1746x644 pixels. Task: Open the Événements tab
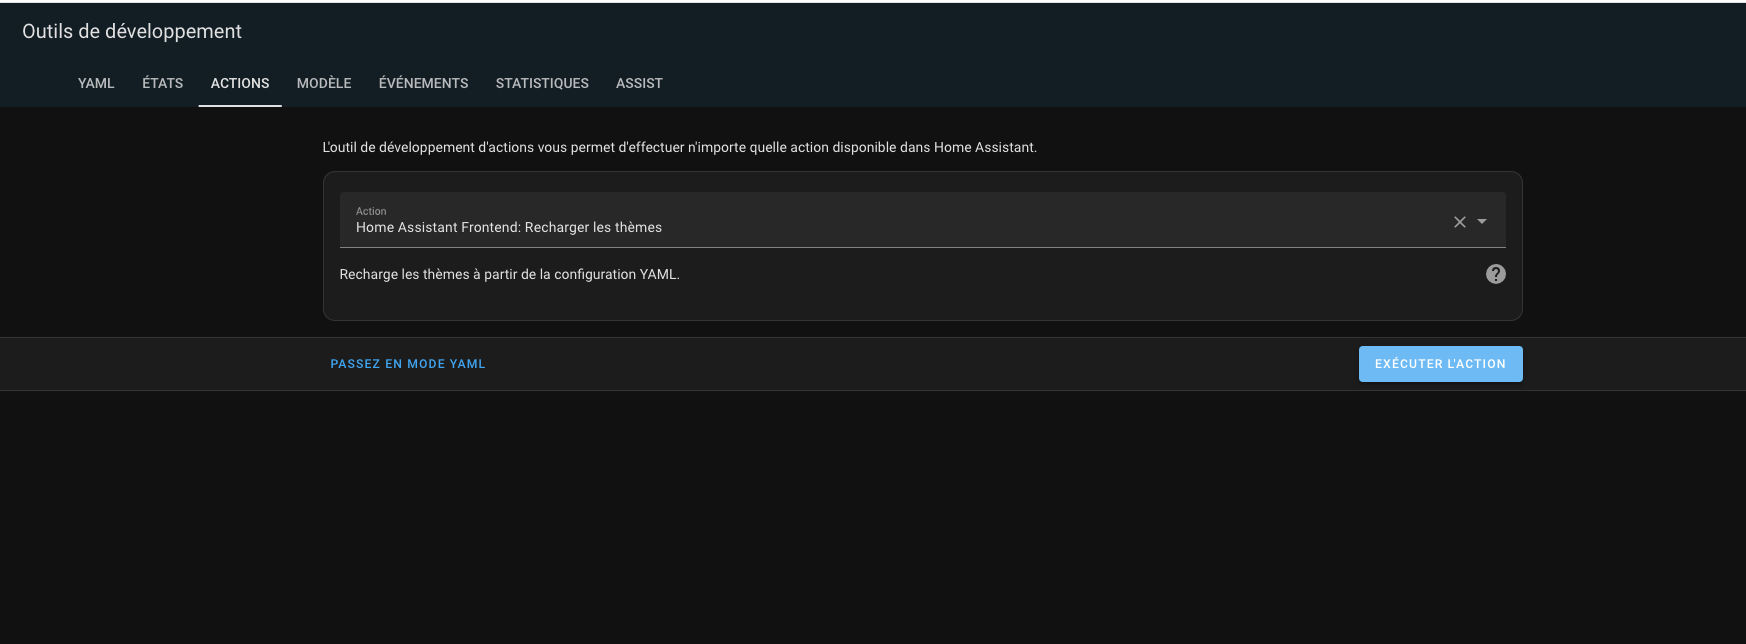pyautogui.click(x=423, y=83)
